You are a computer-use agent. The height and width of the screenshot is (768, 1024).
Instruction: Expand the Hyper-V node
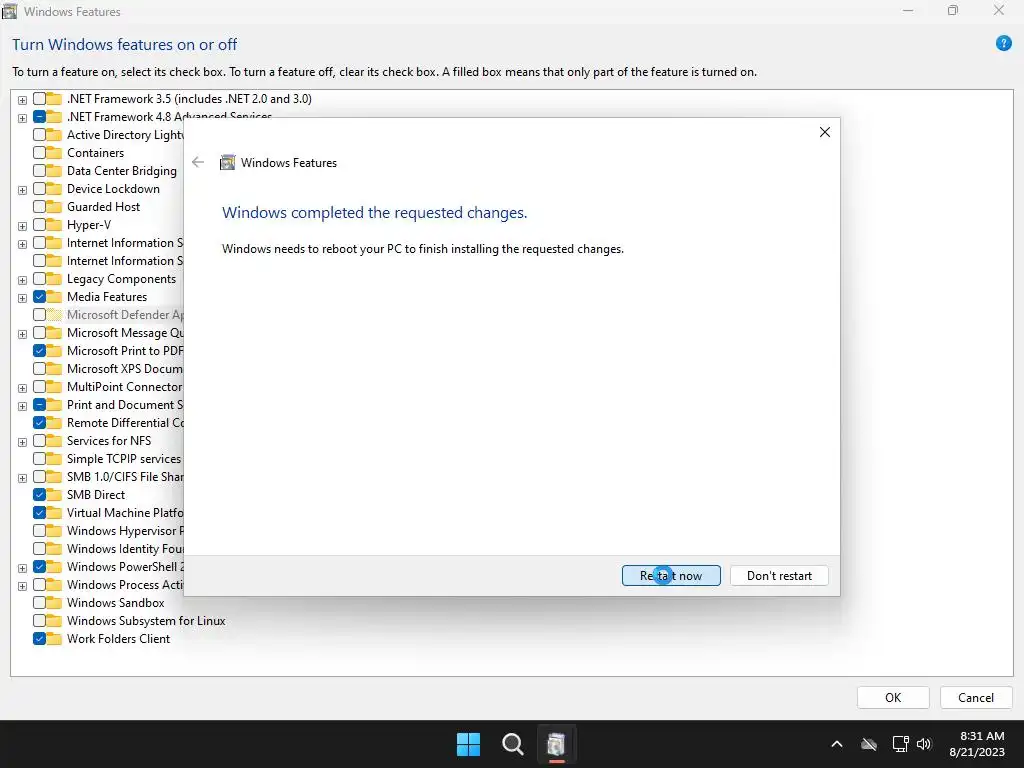tap(22, 226)
